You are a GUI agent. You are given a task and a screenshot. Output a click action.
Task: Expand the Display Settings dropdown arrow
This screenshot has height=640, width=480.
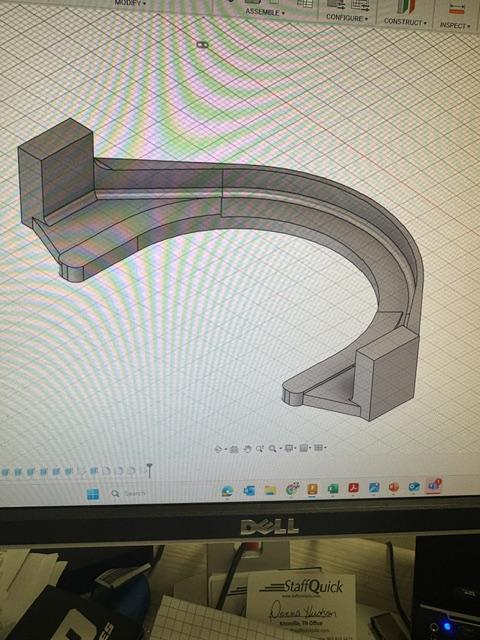[295, 448]
